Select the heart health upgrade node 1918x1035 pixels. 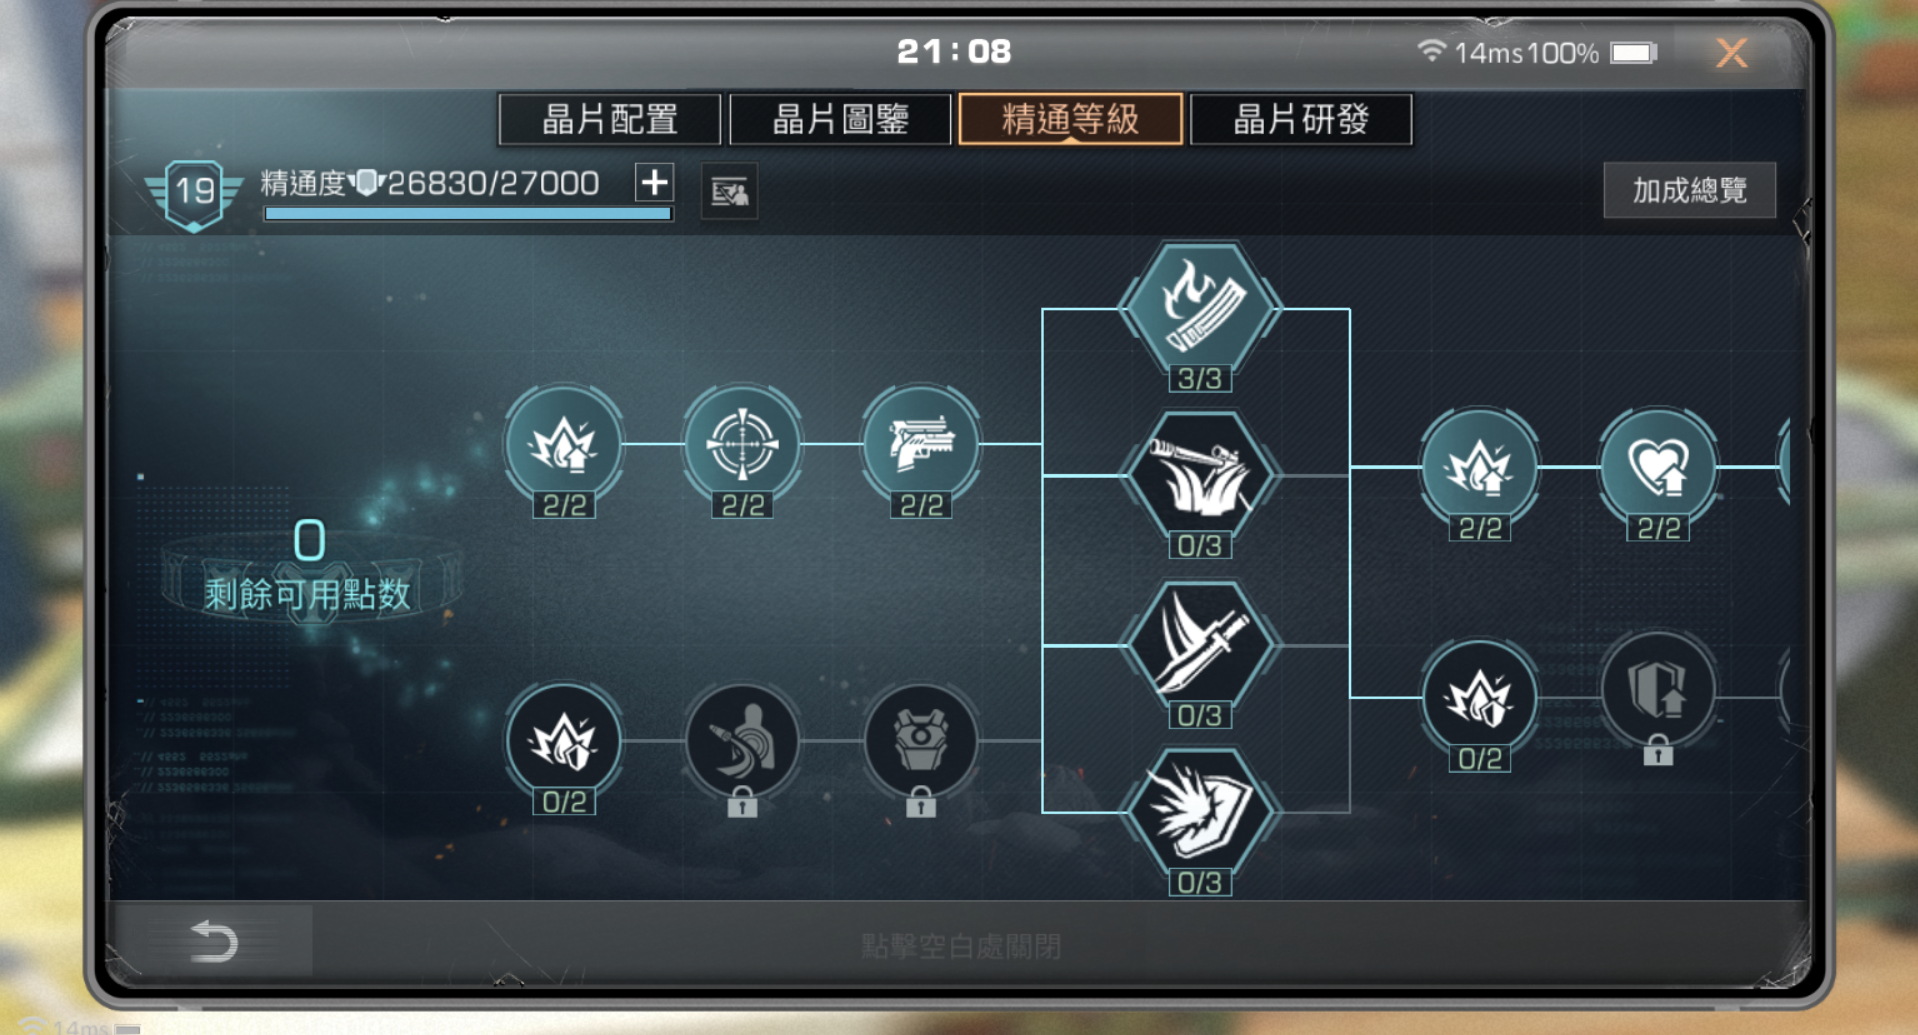click(1658, 467)
